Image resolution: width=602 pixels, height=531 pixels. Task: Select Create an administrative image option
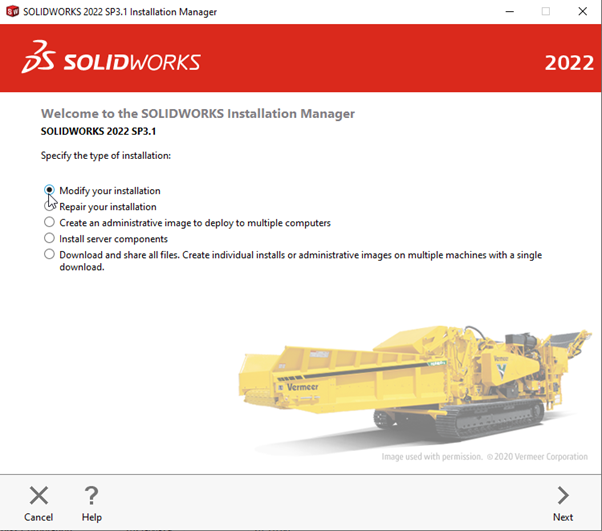pyautogui.click(x=50, y=223)
